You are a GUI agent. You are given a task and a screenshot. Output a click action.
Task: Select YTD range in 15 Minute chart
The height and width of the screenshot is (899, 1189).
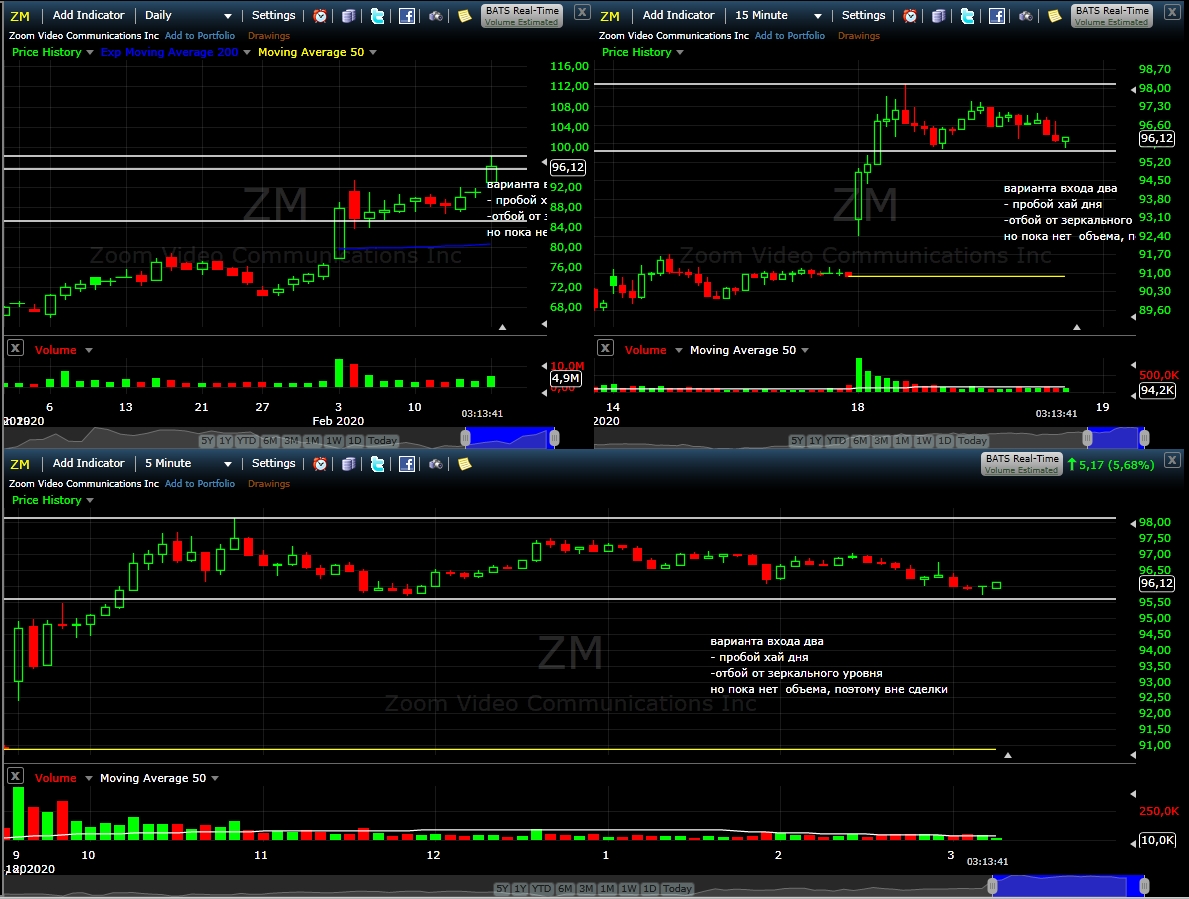point(836,440)
